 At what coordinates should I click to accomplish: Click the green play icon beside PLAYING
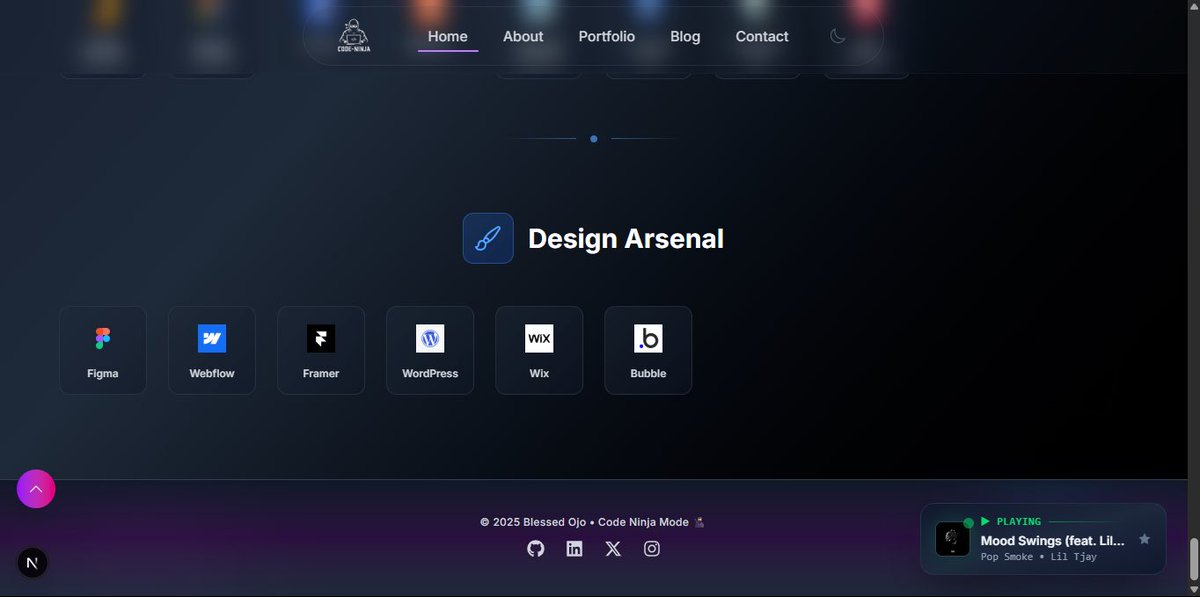point(985,521)
